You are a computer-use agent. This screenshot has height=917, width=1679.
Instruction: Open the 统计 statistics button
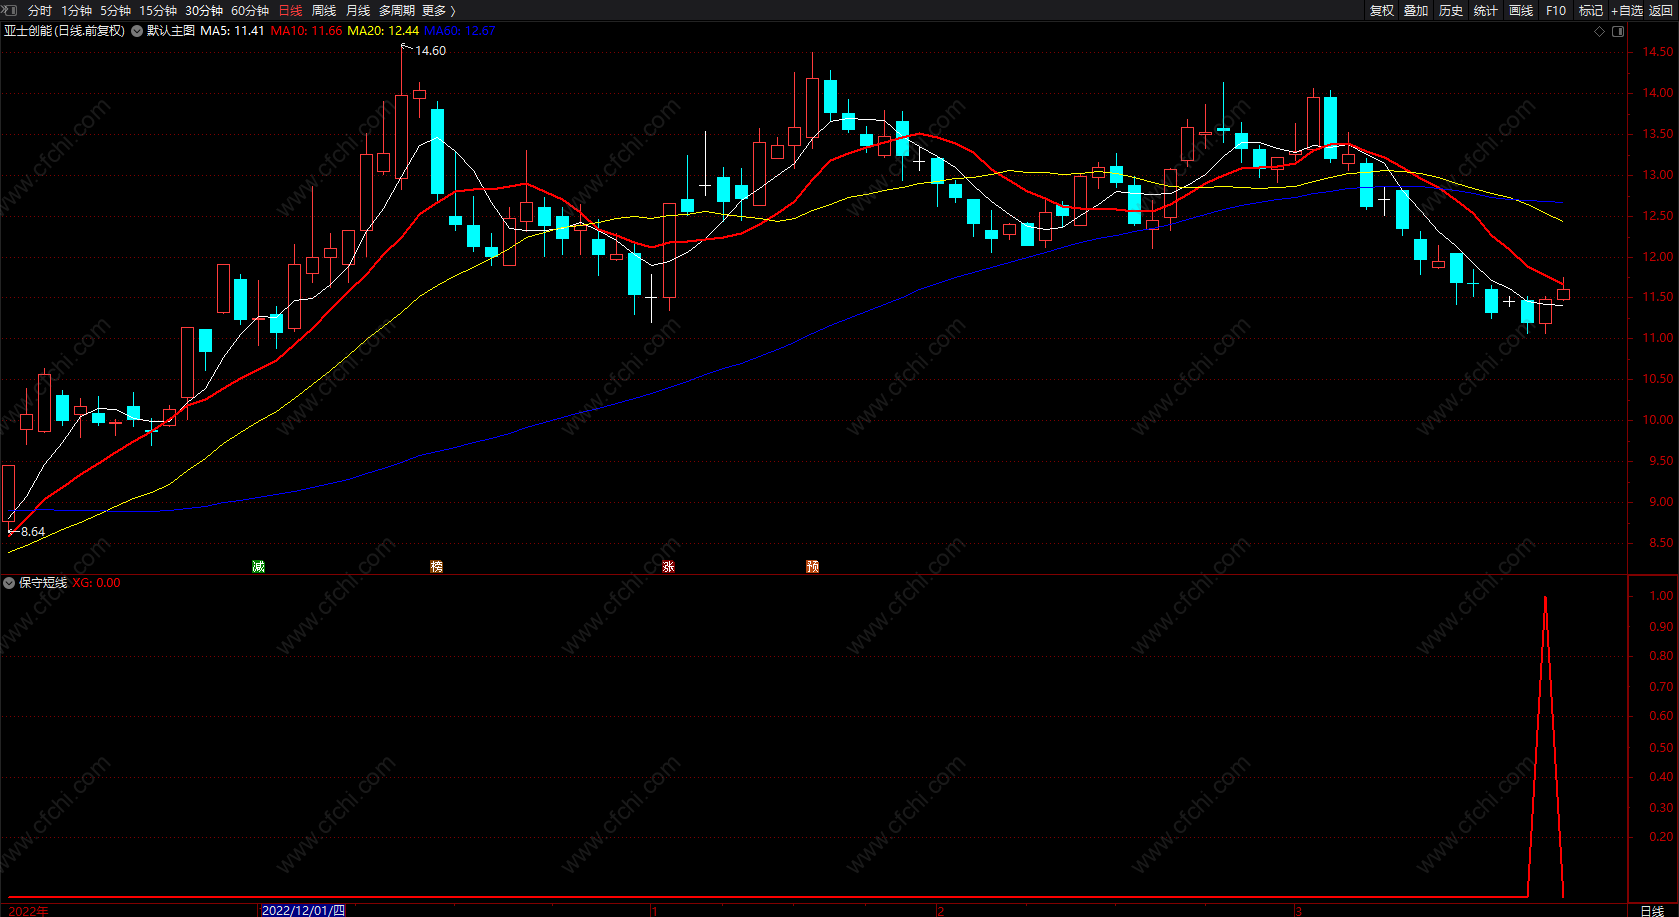point(1486,10)
